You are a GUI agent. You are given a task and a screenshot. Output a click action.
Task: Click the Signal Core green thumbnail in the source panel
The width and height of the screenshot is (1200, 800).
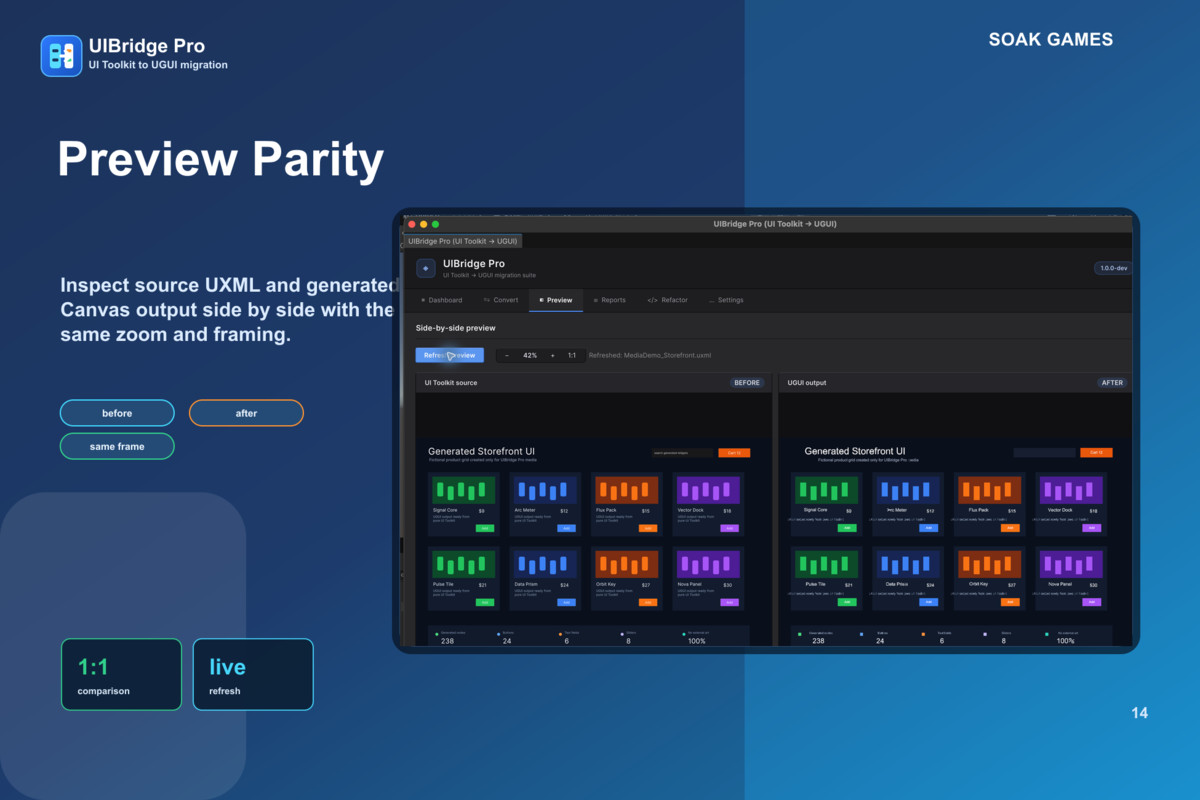tap(464, 490)
